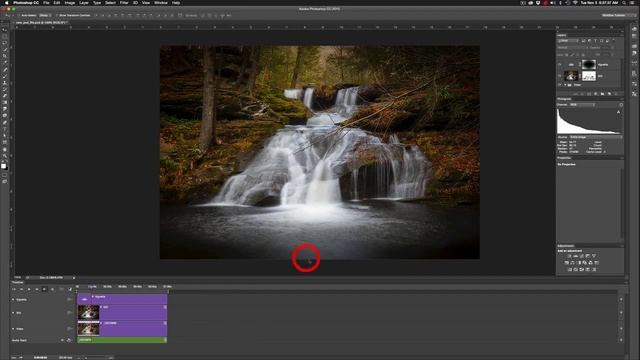Add Invert adjustment icon

[570, 270]
